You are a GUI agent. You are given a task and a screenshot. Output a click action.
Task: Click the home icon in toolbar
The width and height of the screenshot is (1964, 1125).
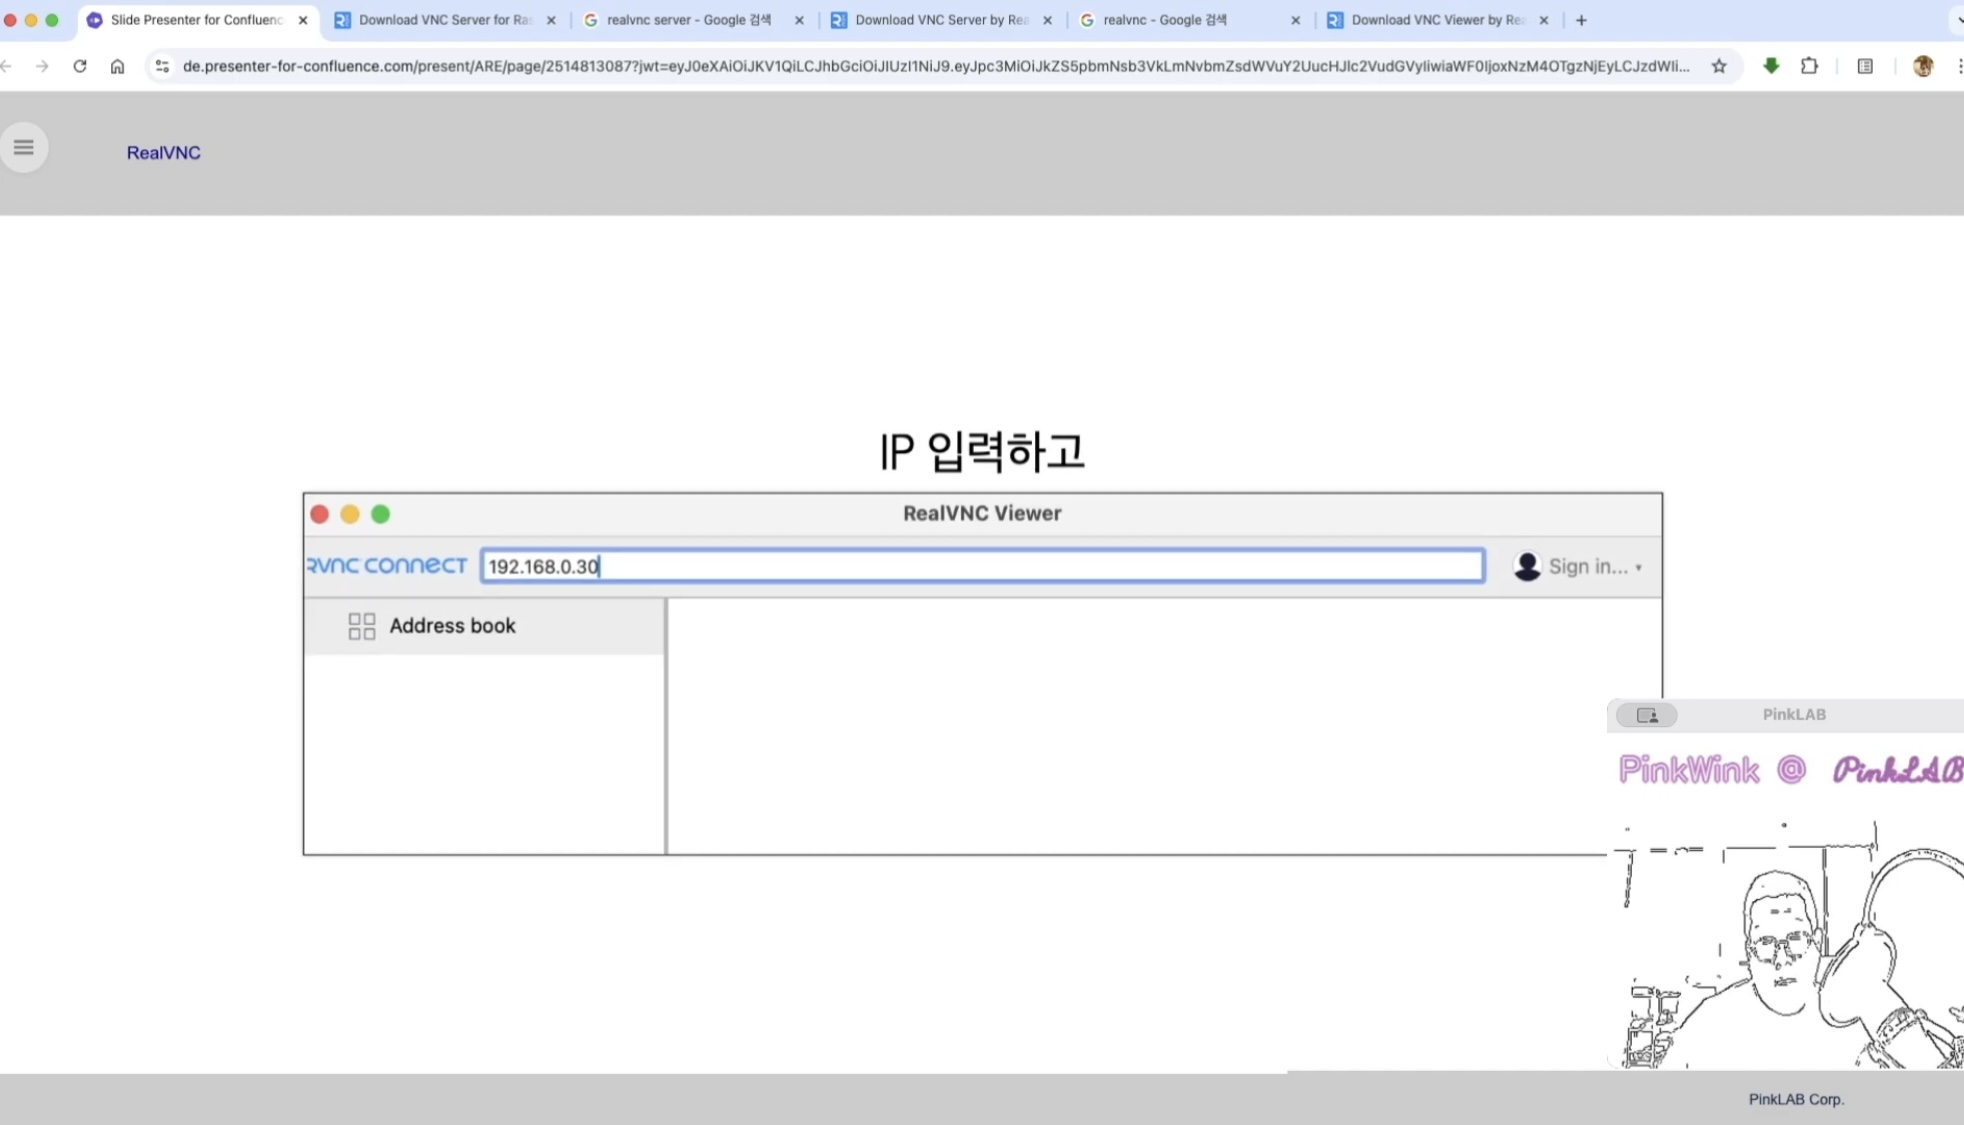[117, 66]
